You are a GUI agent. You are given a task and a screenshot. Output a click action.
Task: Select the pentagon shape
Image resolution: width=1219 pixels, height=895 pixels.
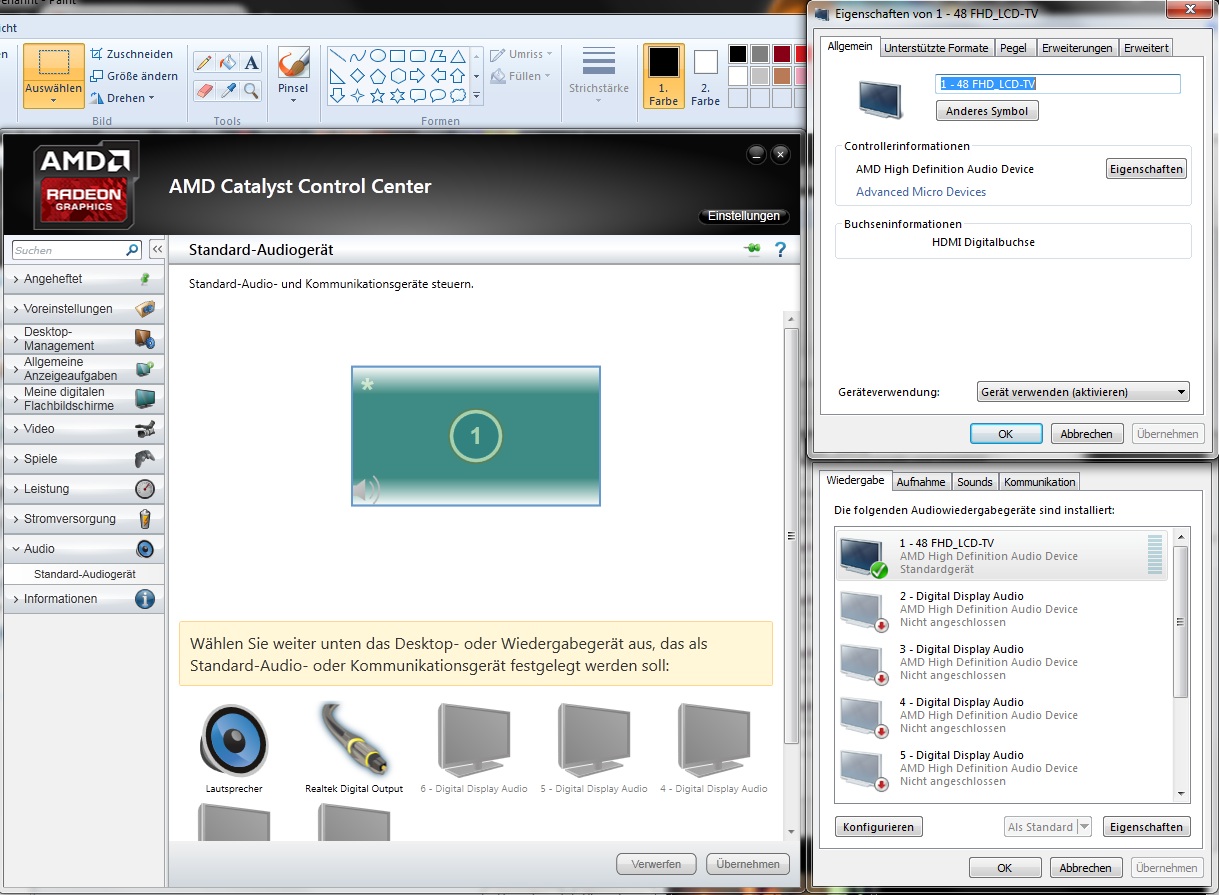point(378,76)
